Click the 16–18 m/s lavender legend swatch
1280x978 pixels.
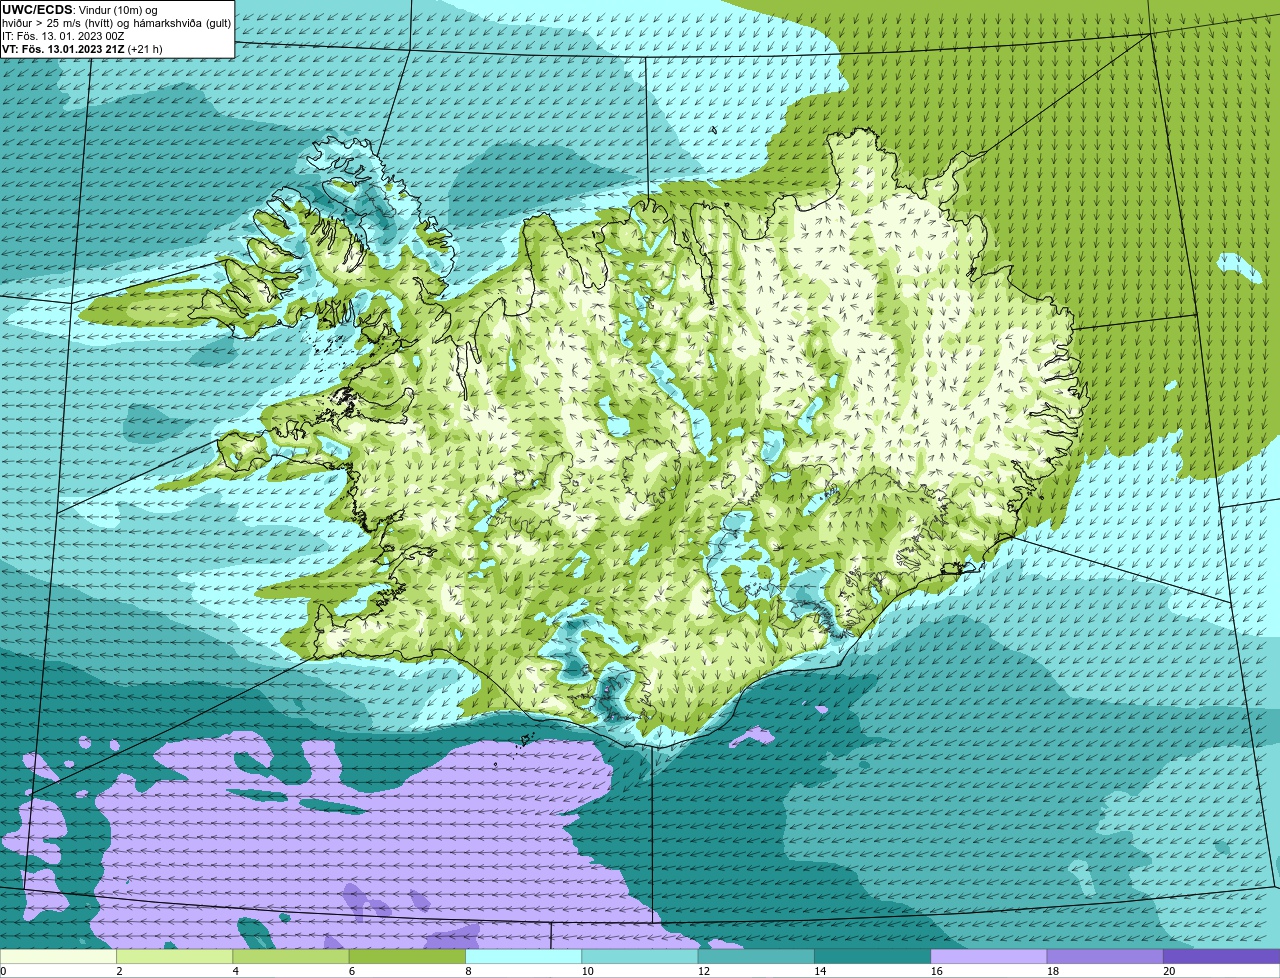(x=989, y=957)
